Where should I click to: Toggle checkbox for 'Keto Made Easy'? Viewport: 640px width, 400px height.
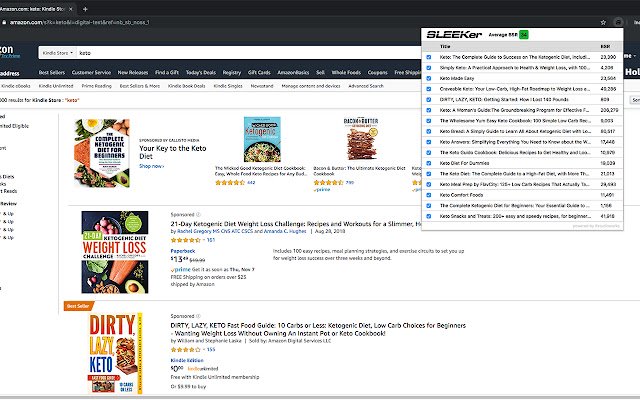pos(429,78)
